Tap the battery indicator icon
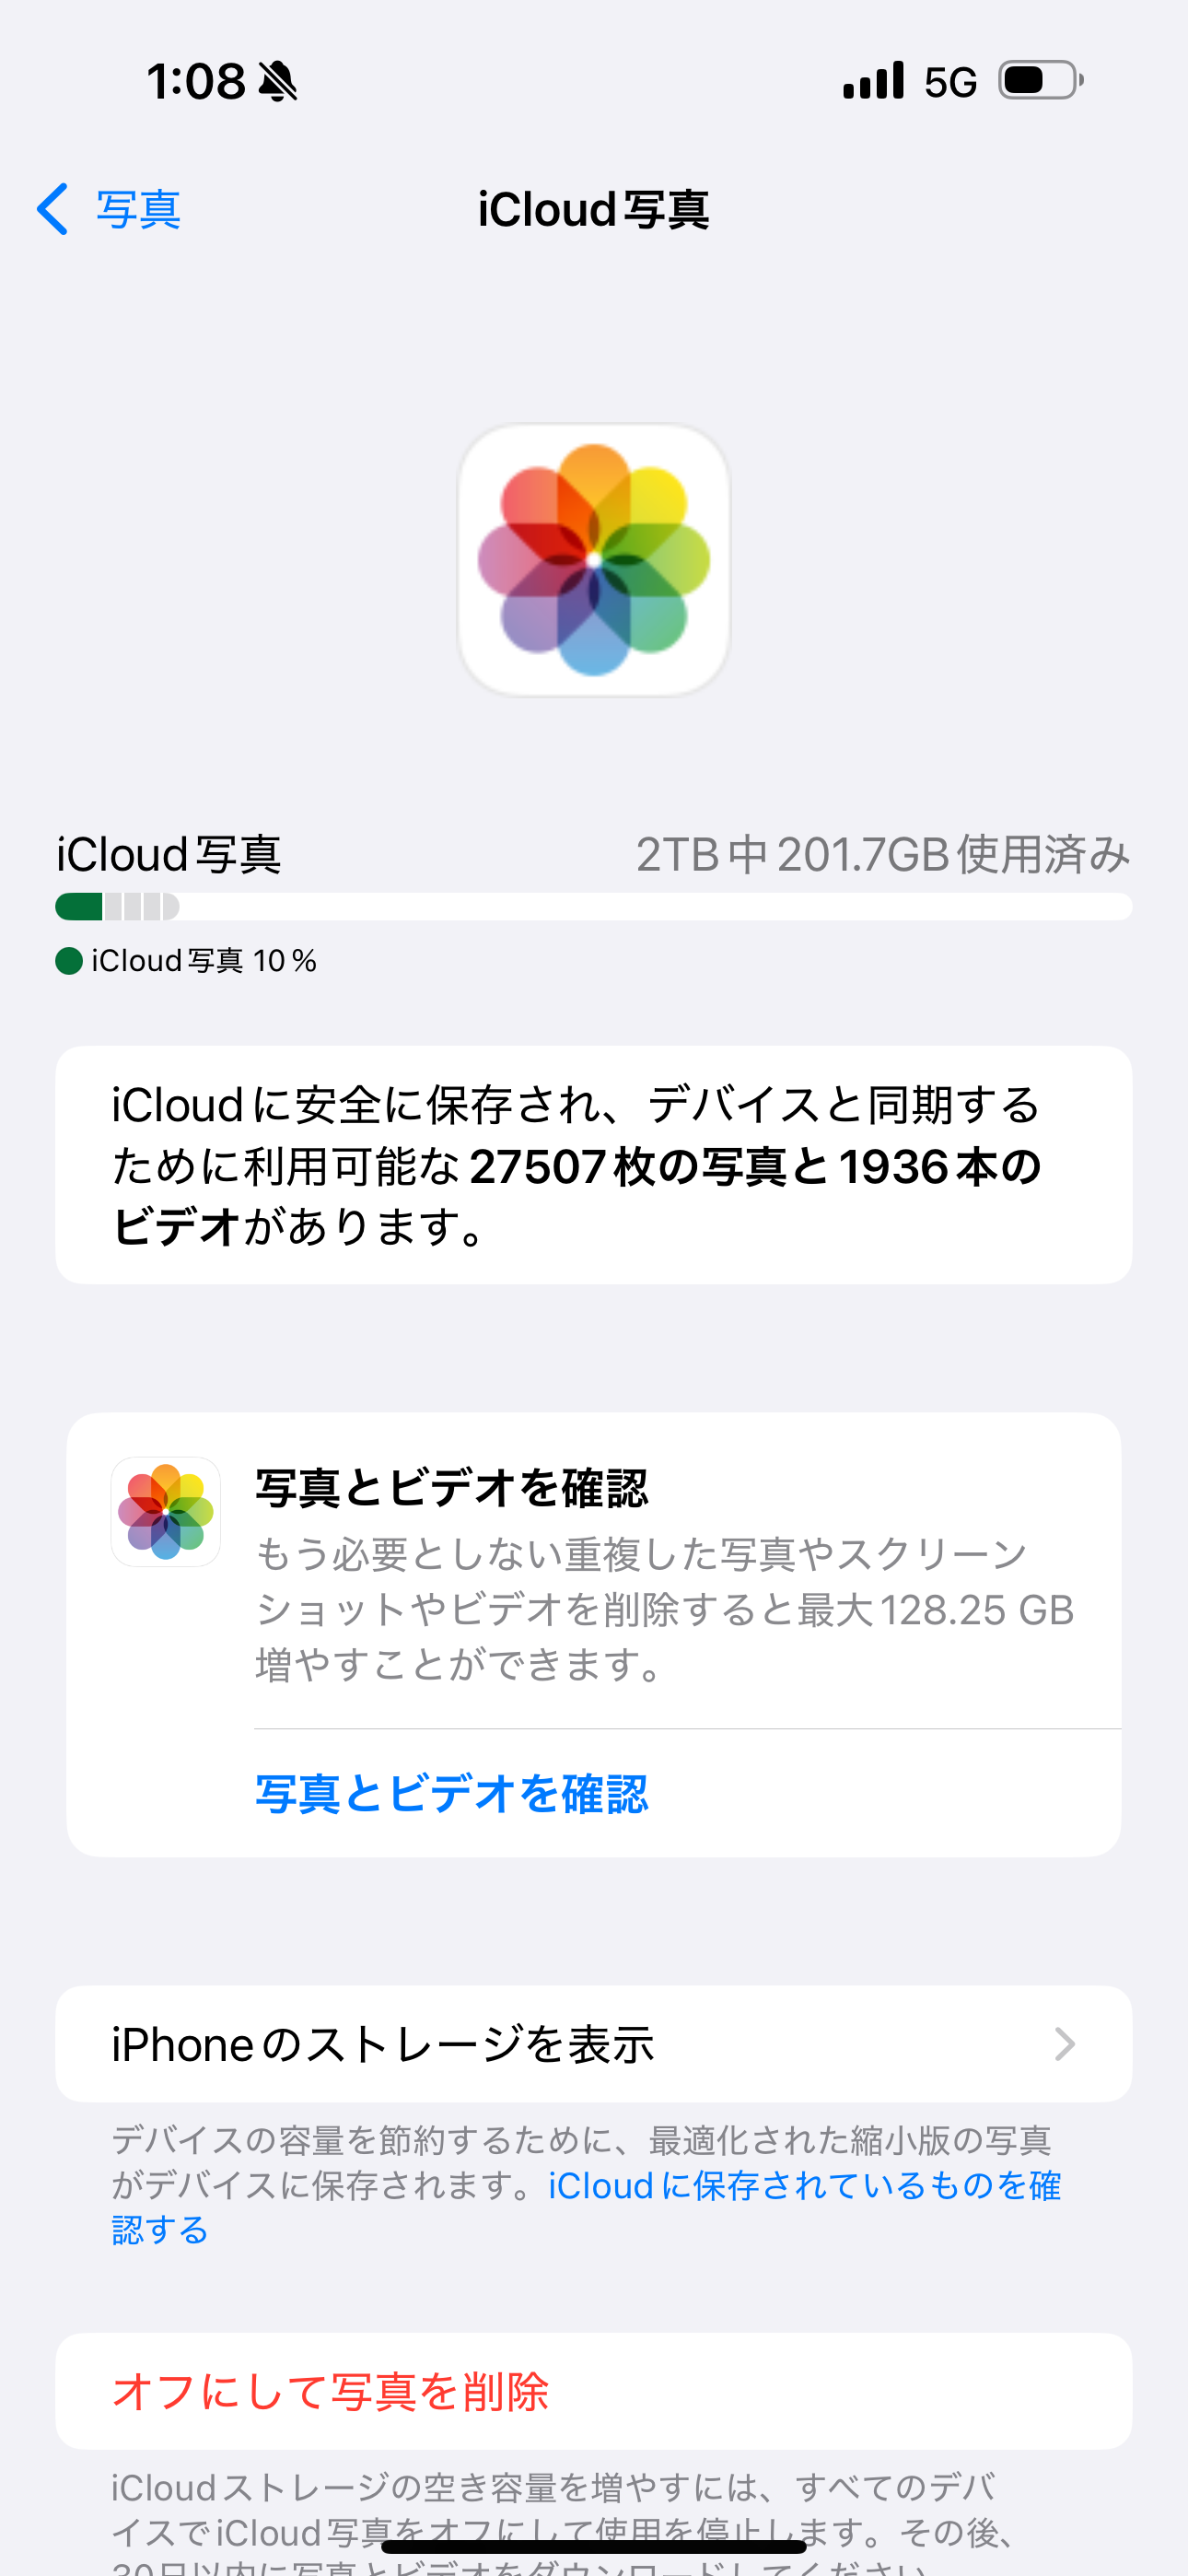This screenshot has width=1188, height=2576. click(x=1040, y=81)
